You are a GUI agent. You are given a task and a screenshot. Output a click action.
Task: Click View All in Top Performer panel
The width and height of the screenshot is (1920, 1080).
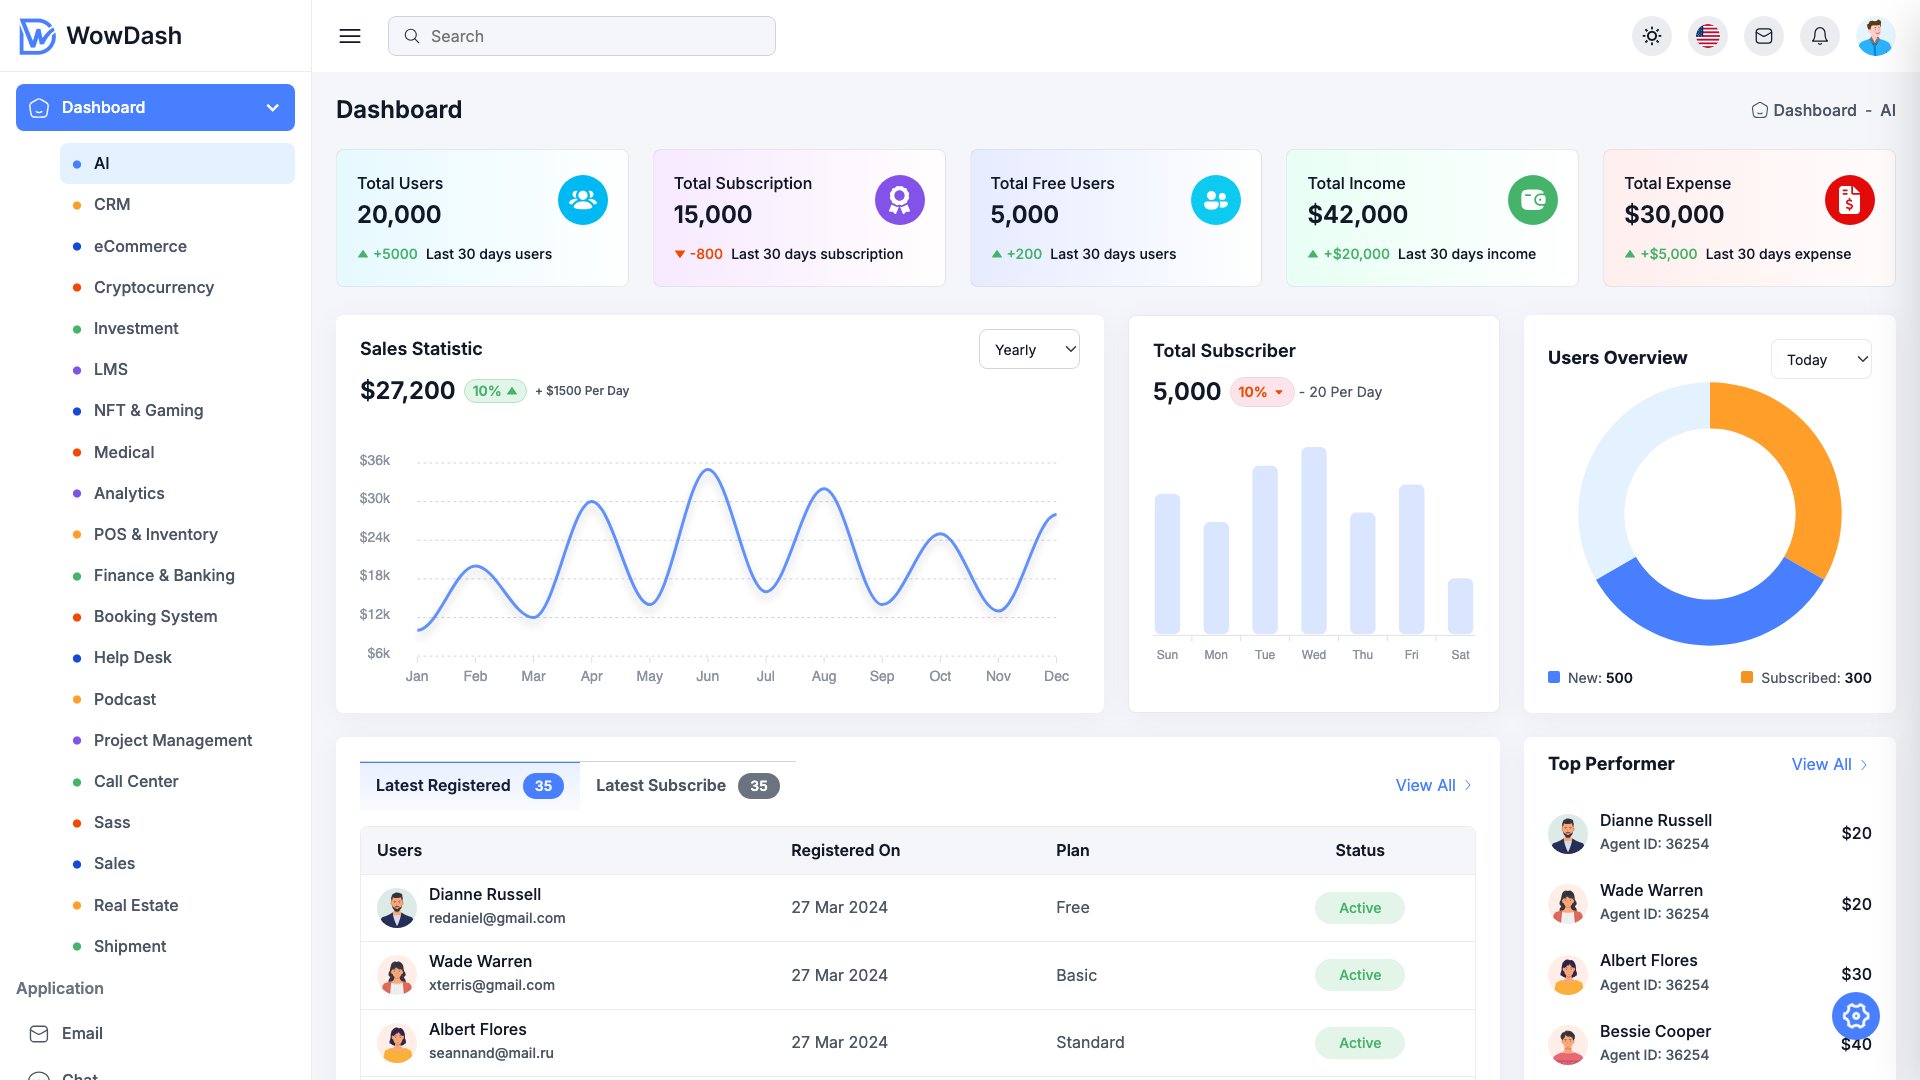coord(1821,764)
